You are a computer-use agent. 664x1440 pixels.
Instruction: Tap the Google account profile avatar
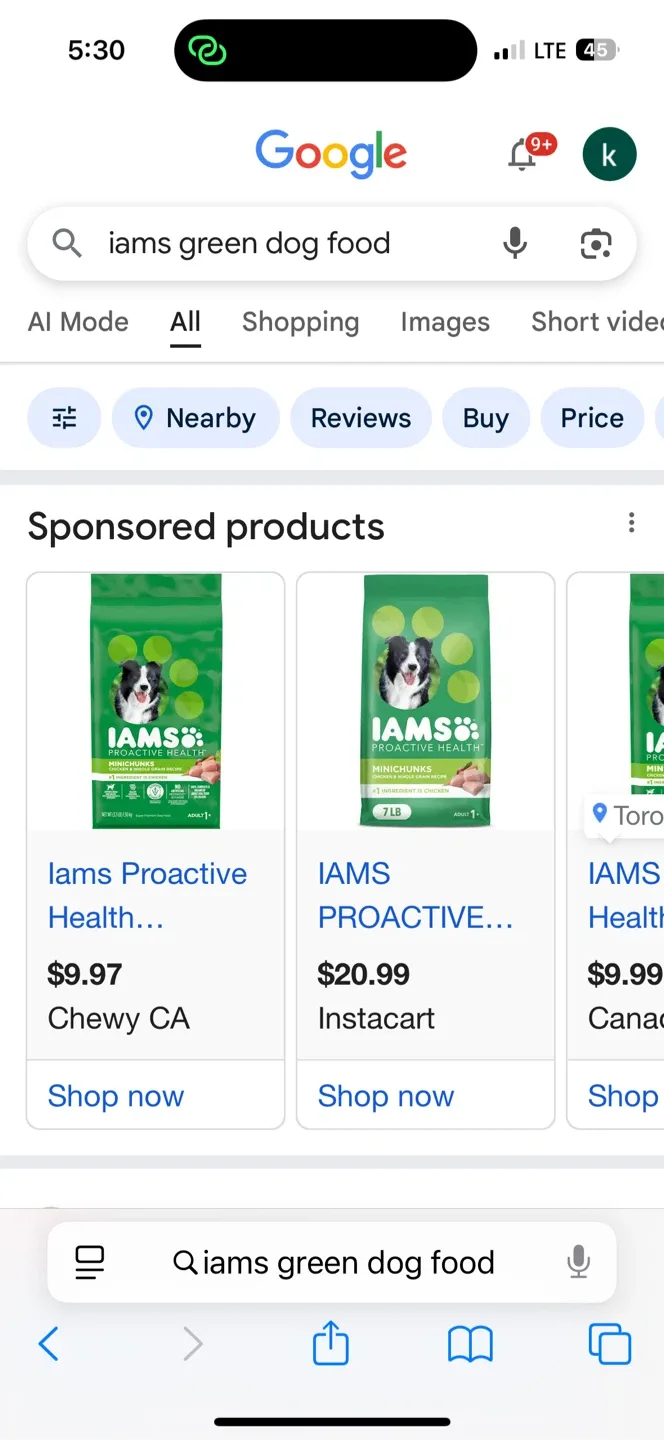click(x=609, y=154)
